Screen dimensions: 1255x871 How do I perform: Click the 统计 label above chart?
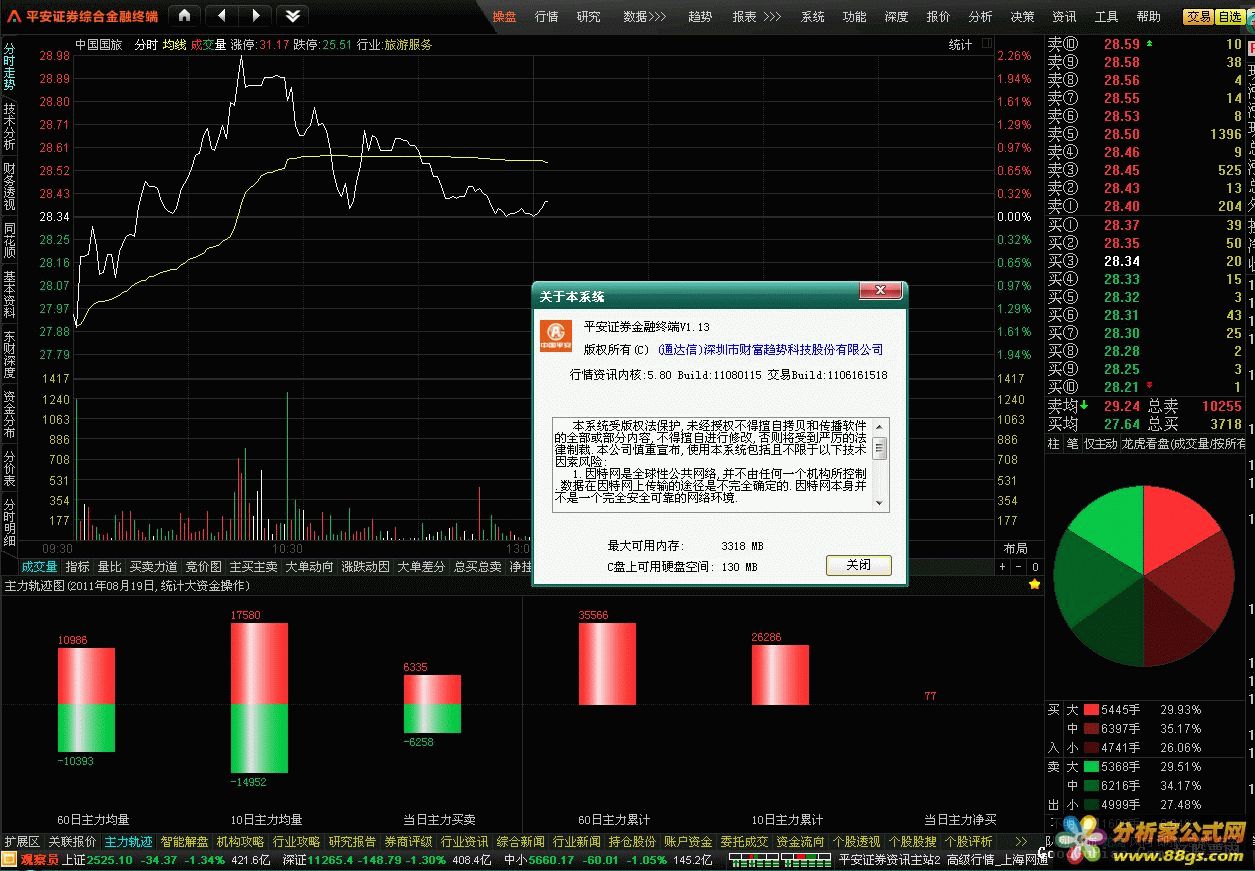pos(960,45)
